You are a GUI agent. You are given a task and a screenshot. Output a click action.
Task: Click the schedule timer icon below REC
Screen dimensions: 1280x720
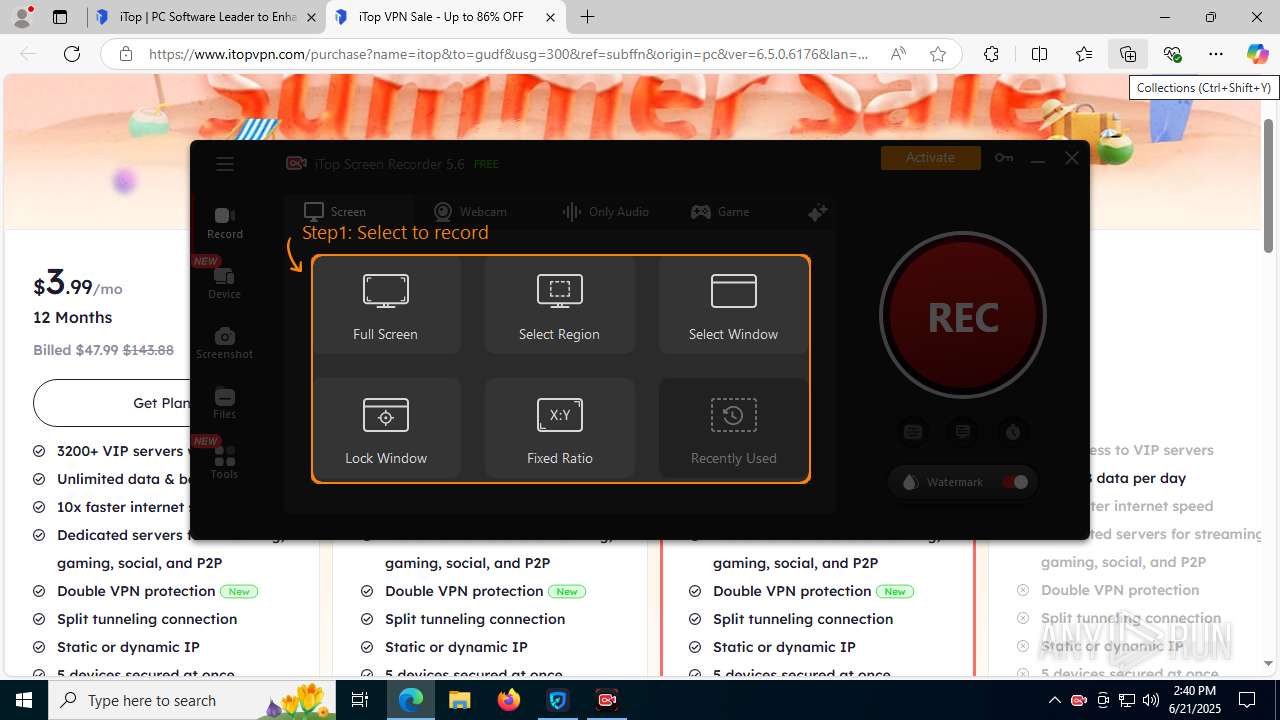click(x=1013, y=432)
